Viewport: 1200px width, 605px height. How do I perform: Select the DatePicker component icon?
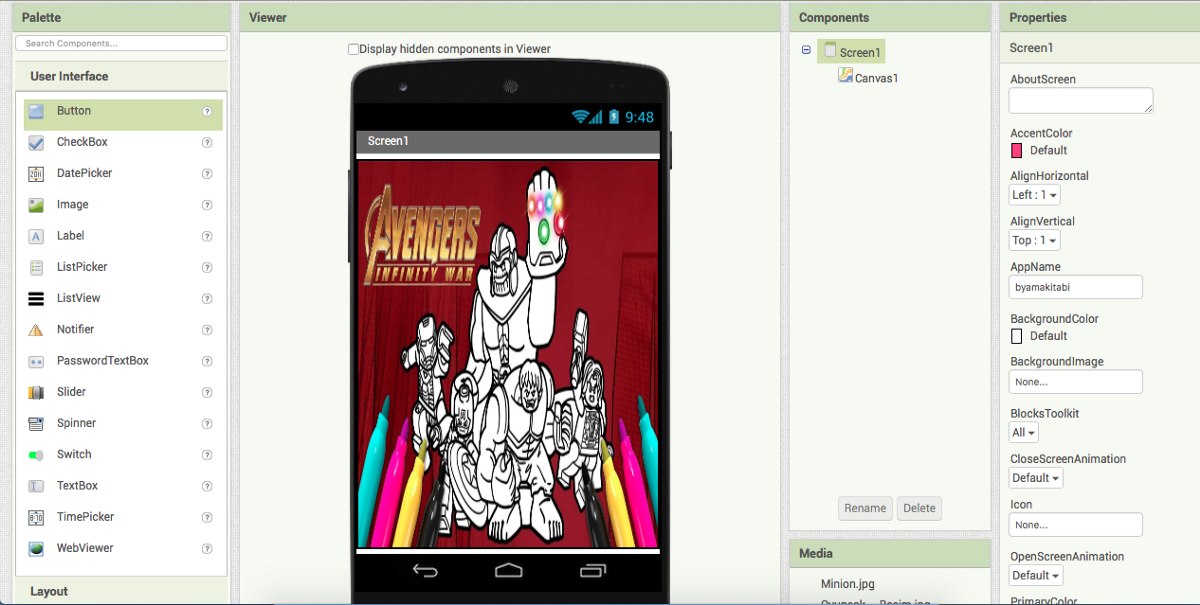coord(36,174)
